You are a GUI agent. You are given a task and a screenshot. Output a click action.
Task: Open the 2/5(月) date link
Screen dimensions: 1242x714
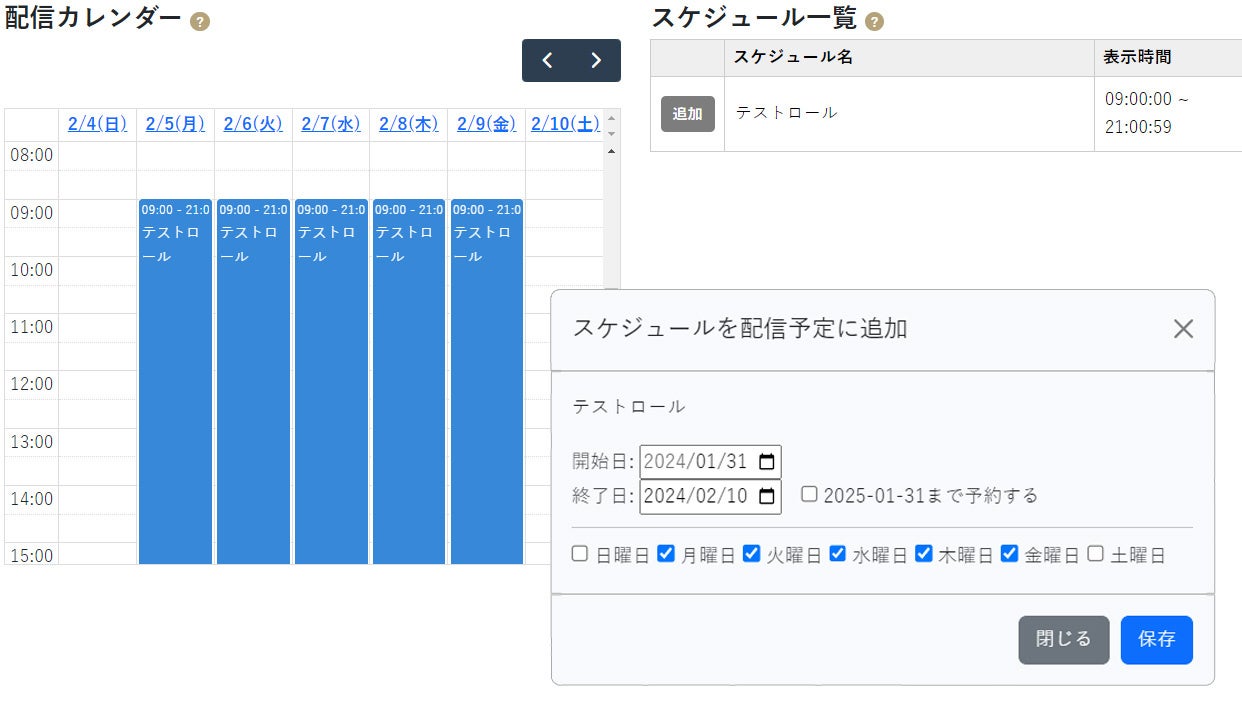point(175,124)
